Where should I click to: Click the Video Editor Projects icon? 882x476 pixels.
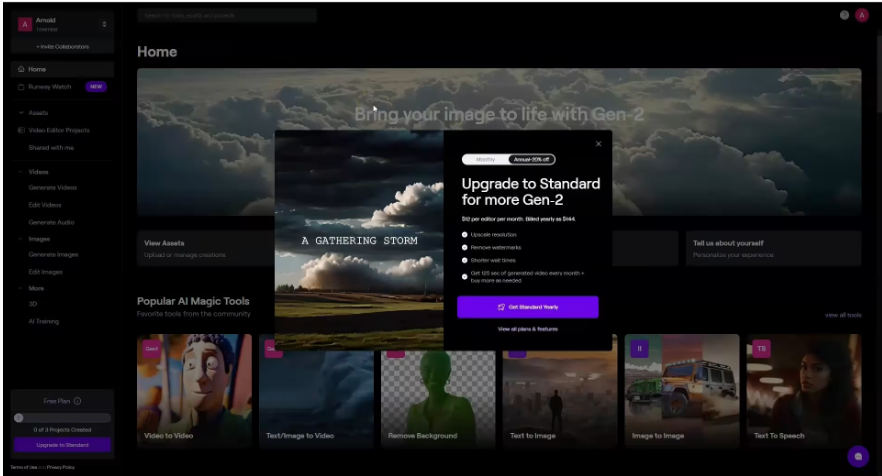pyautogui.click(x=21, y=131)
